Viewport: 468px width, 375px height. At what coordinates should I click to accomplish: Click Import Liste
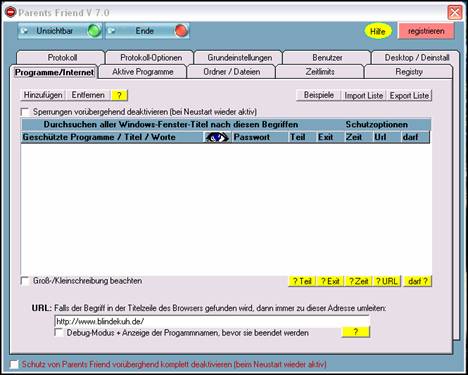pos(364,95)
